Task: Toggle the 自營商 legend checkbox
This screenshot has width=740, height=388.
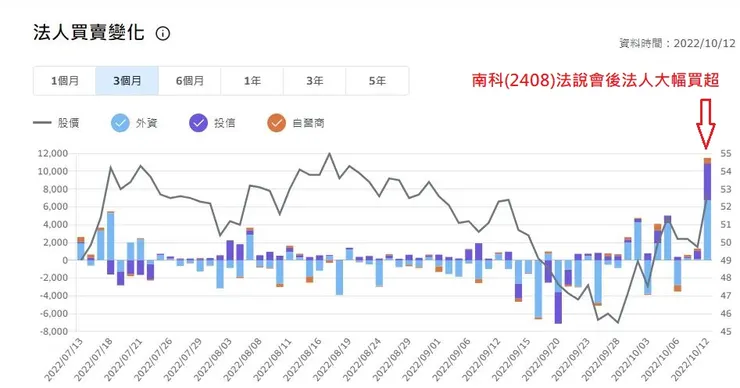Action: 277,123
